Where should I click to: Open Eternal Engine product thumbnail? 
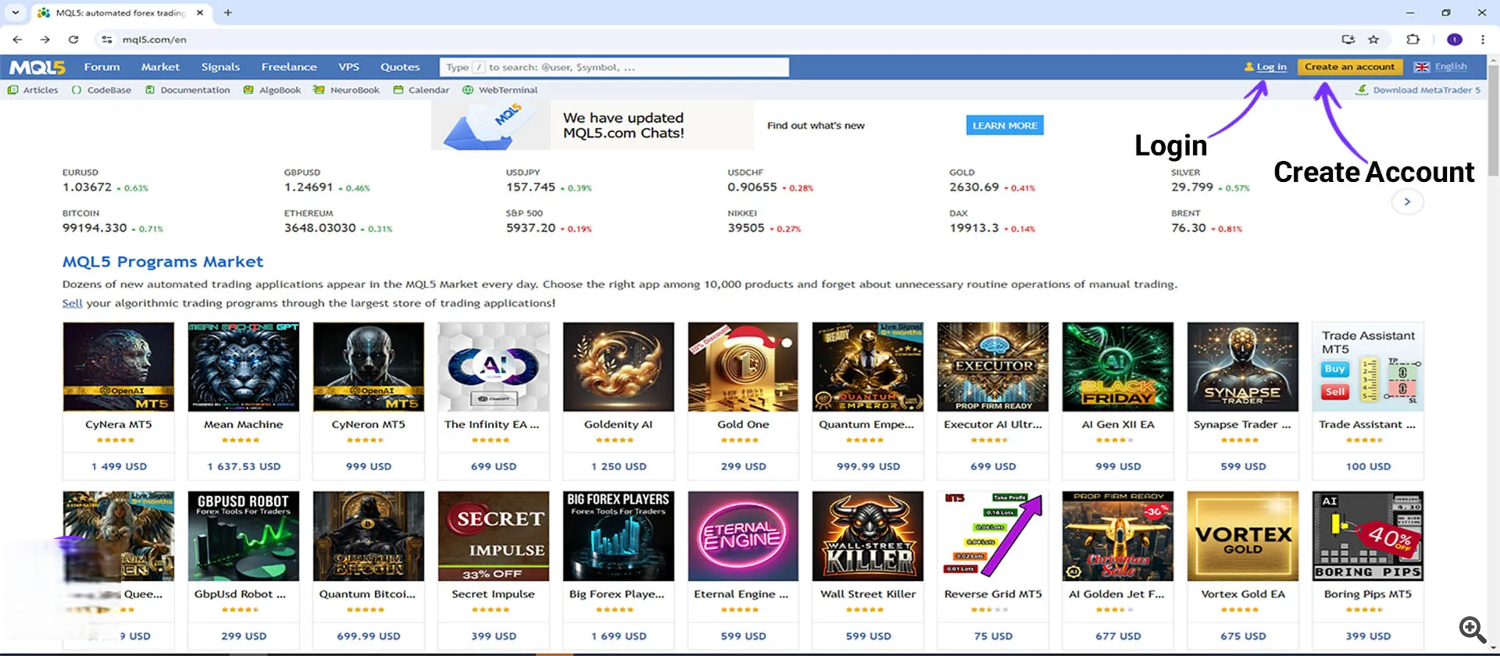point(743,536)
